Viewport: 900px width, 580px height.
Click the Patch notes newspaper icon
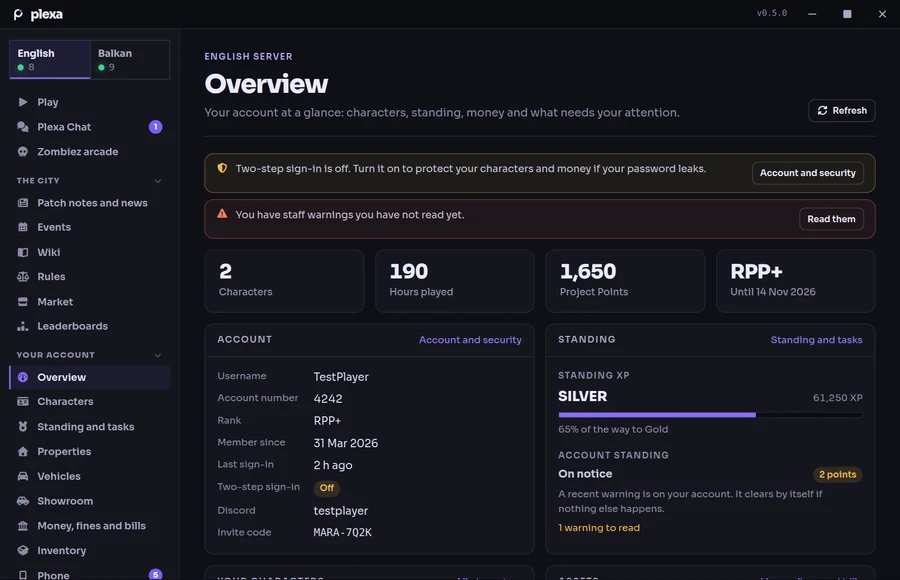coord(23,203)
